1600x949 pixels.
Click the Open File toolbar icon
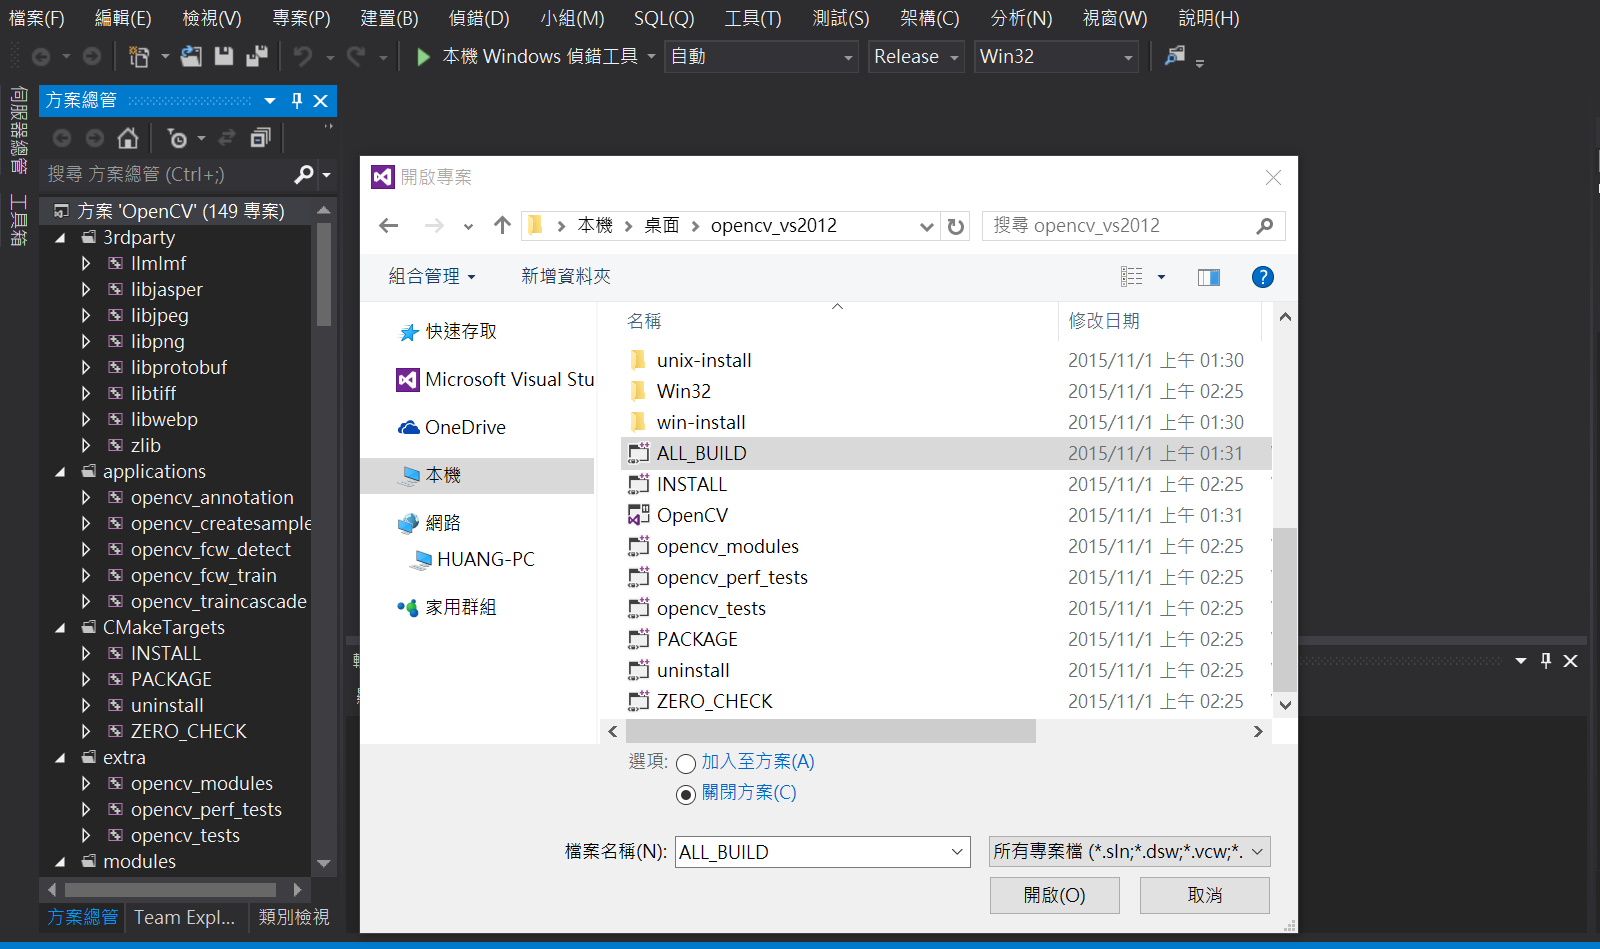191,56
